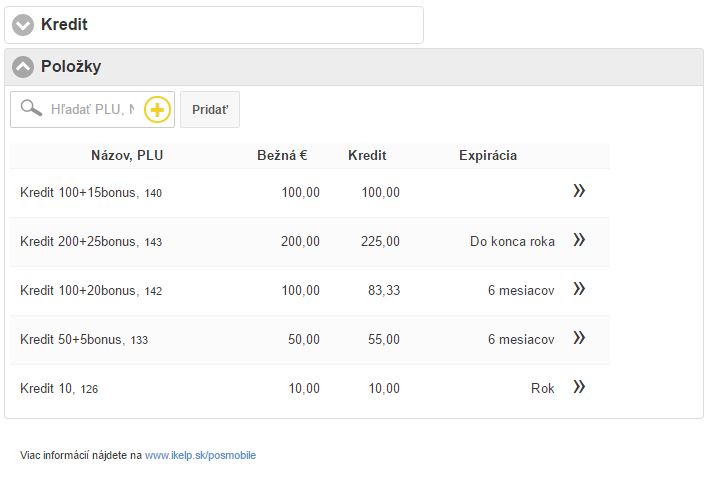Viewport: 708px width, 495px height.
Task: Open details arrow for Kredit 200+25bonus
Action: coord(579,240)
